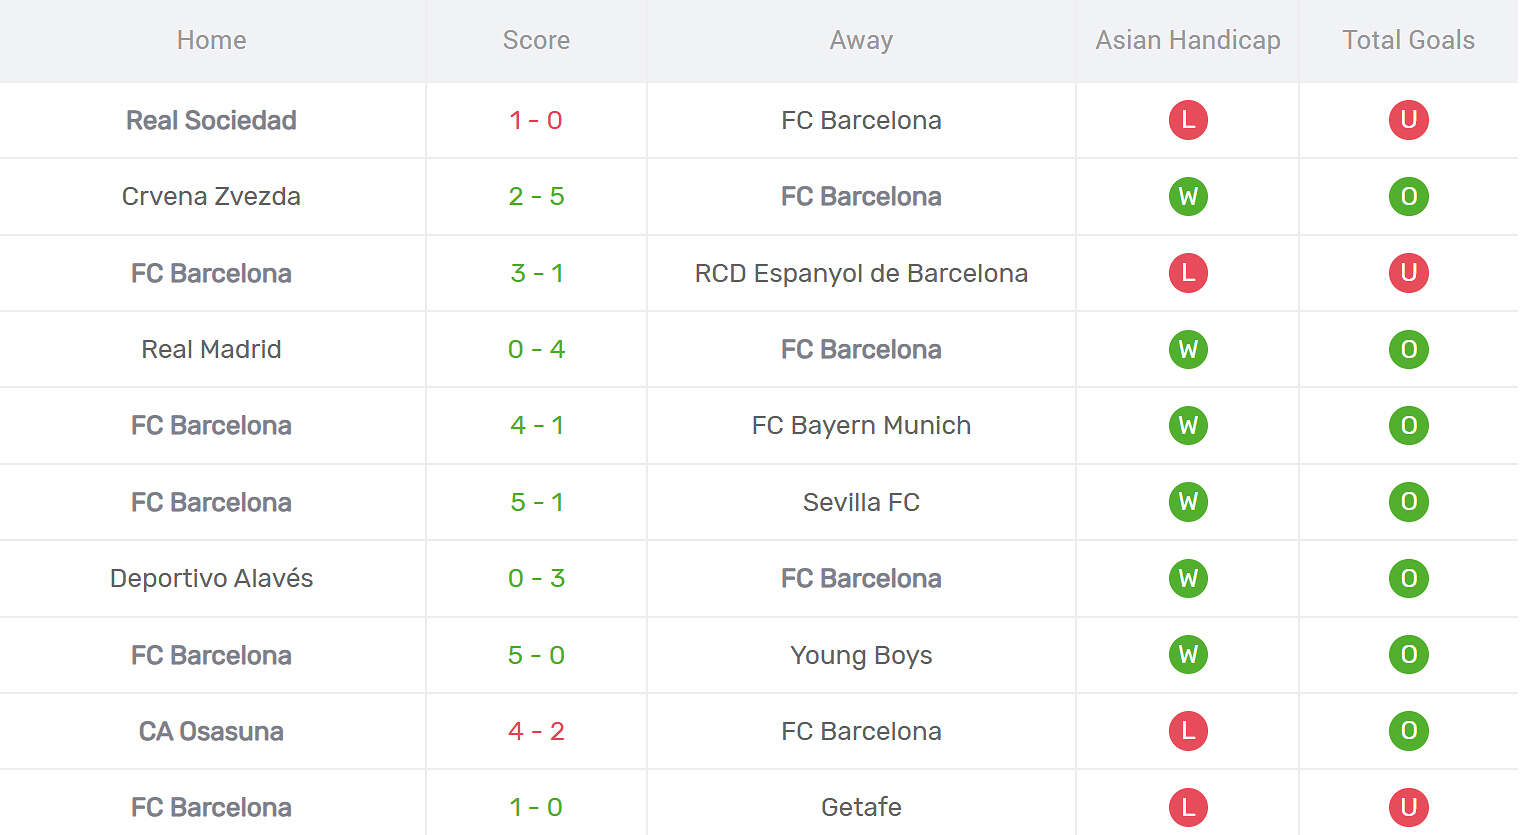The width and height of the screenshot is (1521, 835).
Task: Click the red U badge for Getafe match
Action: pyautogui.click(x=1408, y=807)
